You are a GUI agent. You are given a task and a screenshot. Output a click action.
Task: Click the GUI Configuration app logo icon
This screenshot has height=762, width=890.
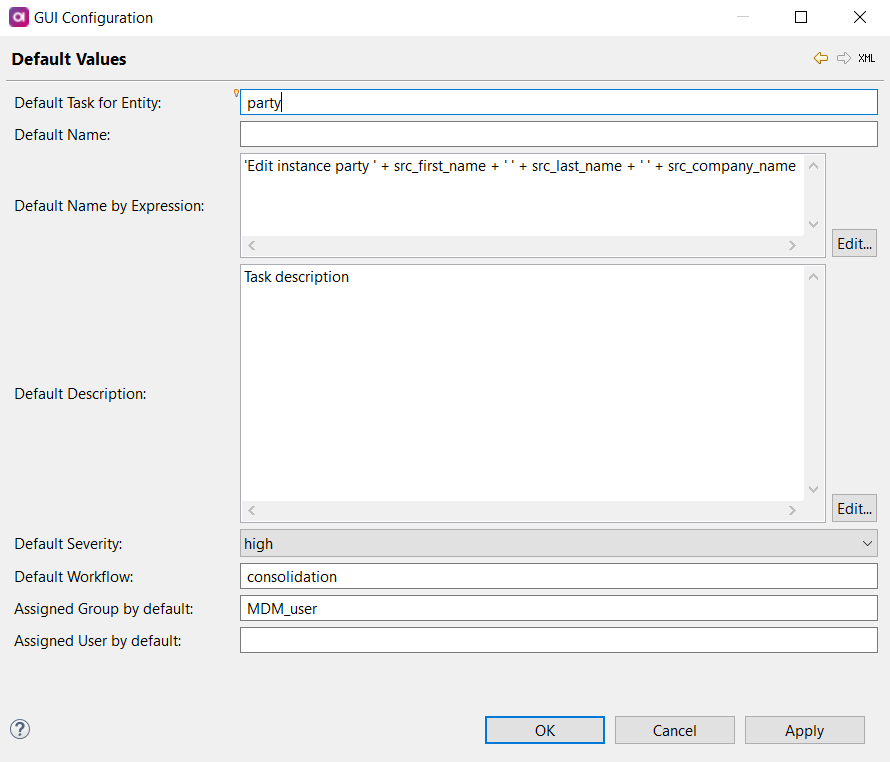point(18,17)
